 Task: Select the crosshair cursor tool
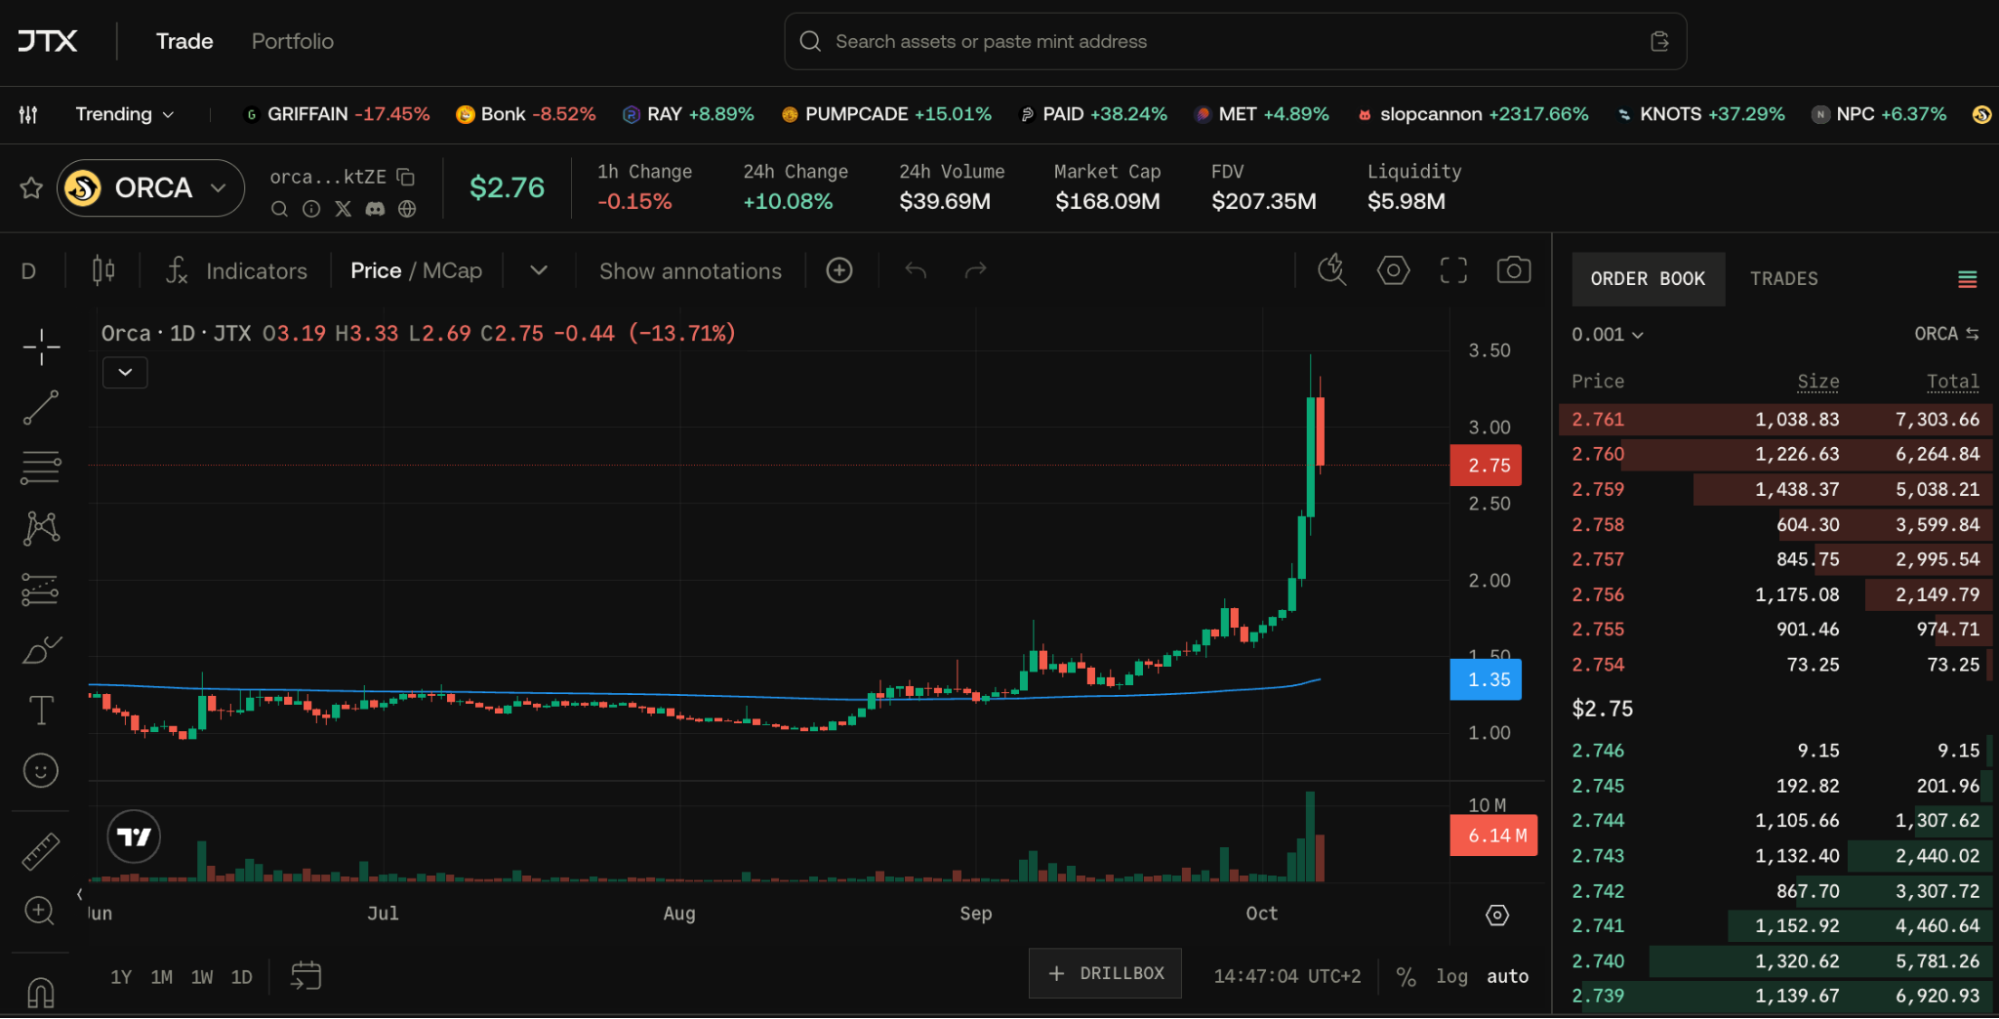pyautogui.click(x=41, y=347)
